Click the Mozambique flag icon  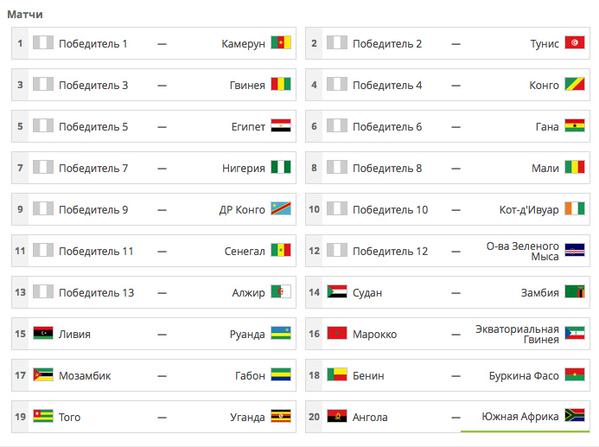pos(43,375)
